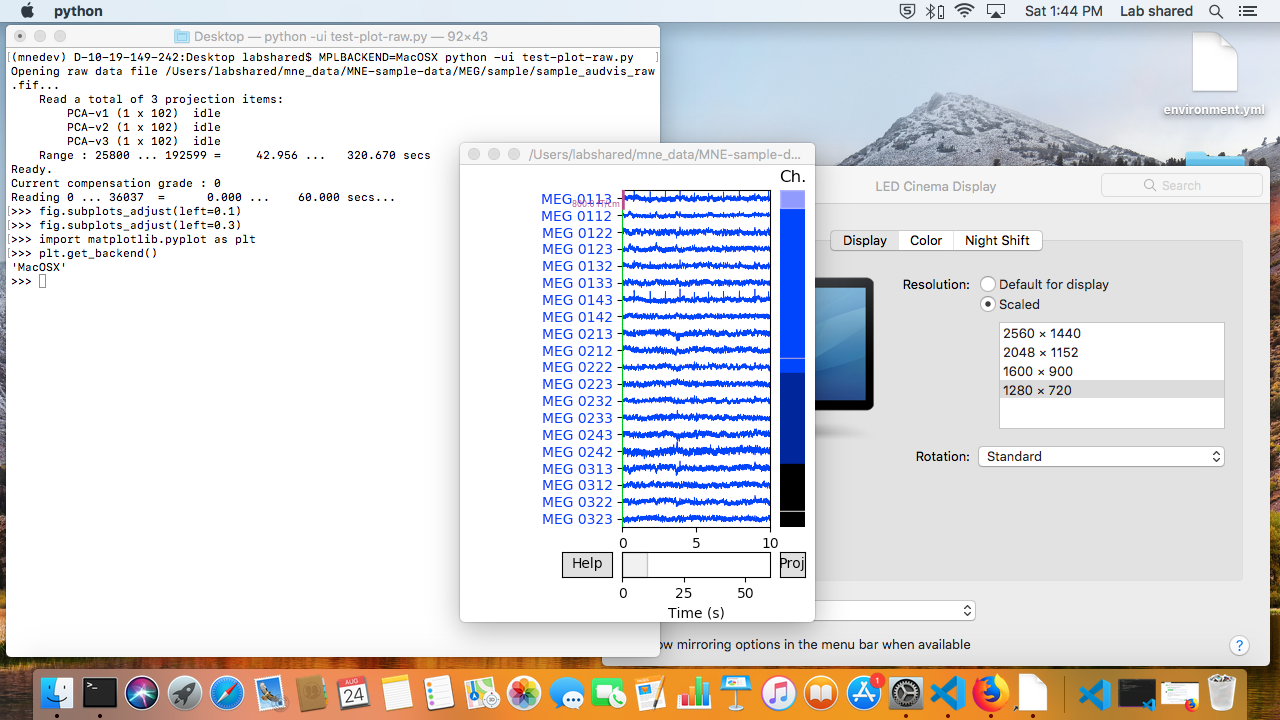This screenshot has width=1280, height=720.
Task: Open the AirPlay menu bar icon
Action: [995, 11]
